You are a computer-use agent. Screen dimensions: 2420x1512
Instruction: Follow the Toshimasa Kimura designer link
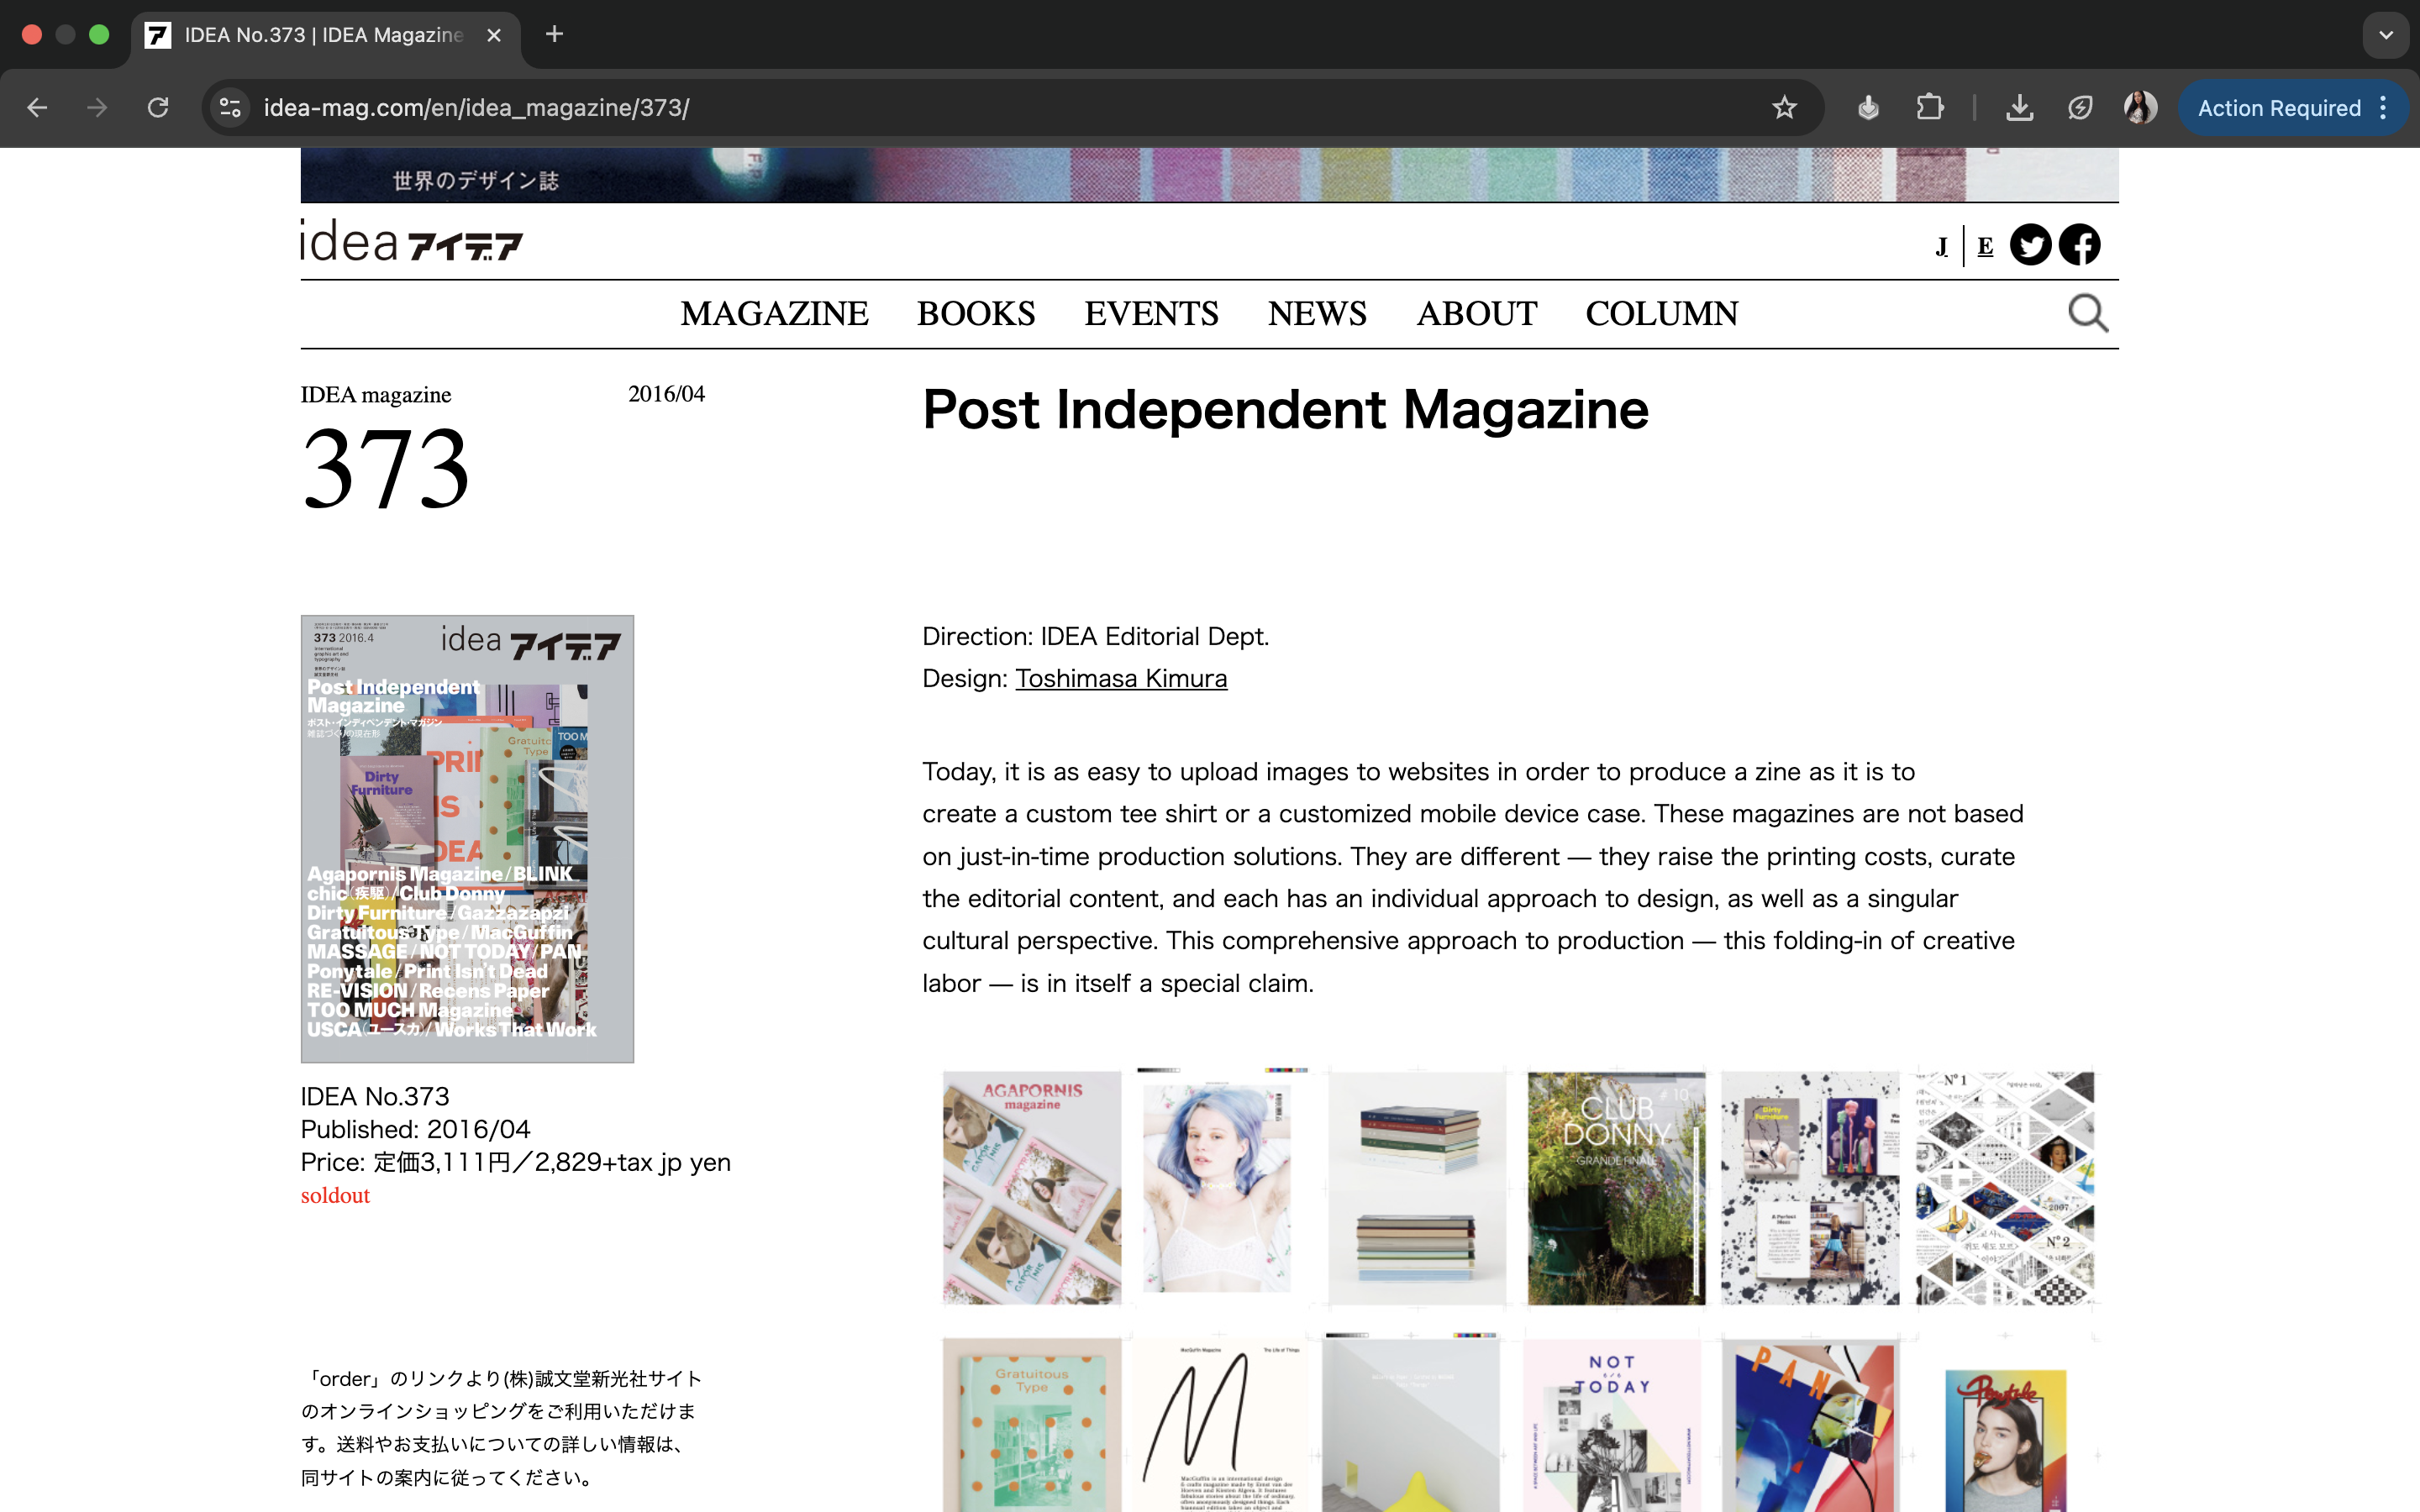click(x=1120, y=679)
